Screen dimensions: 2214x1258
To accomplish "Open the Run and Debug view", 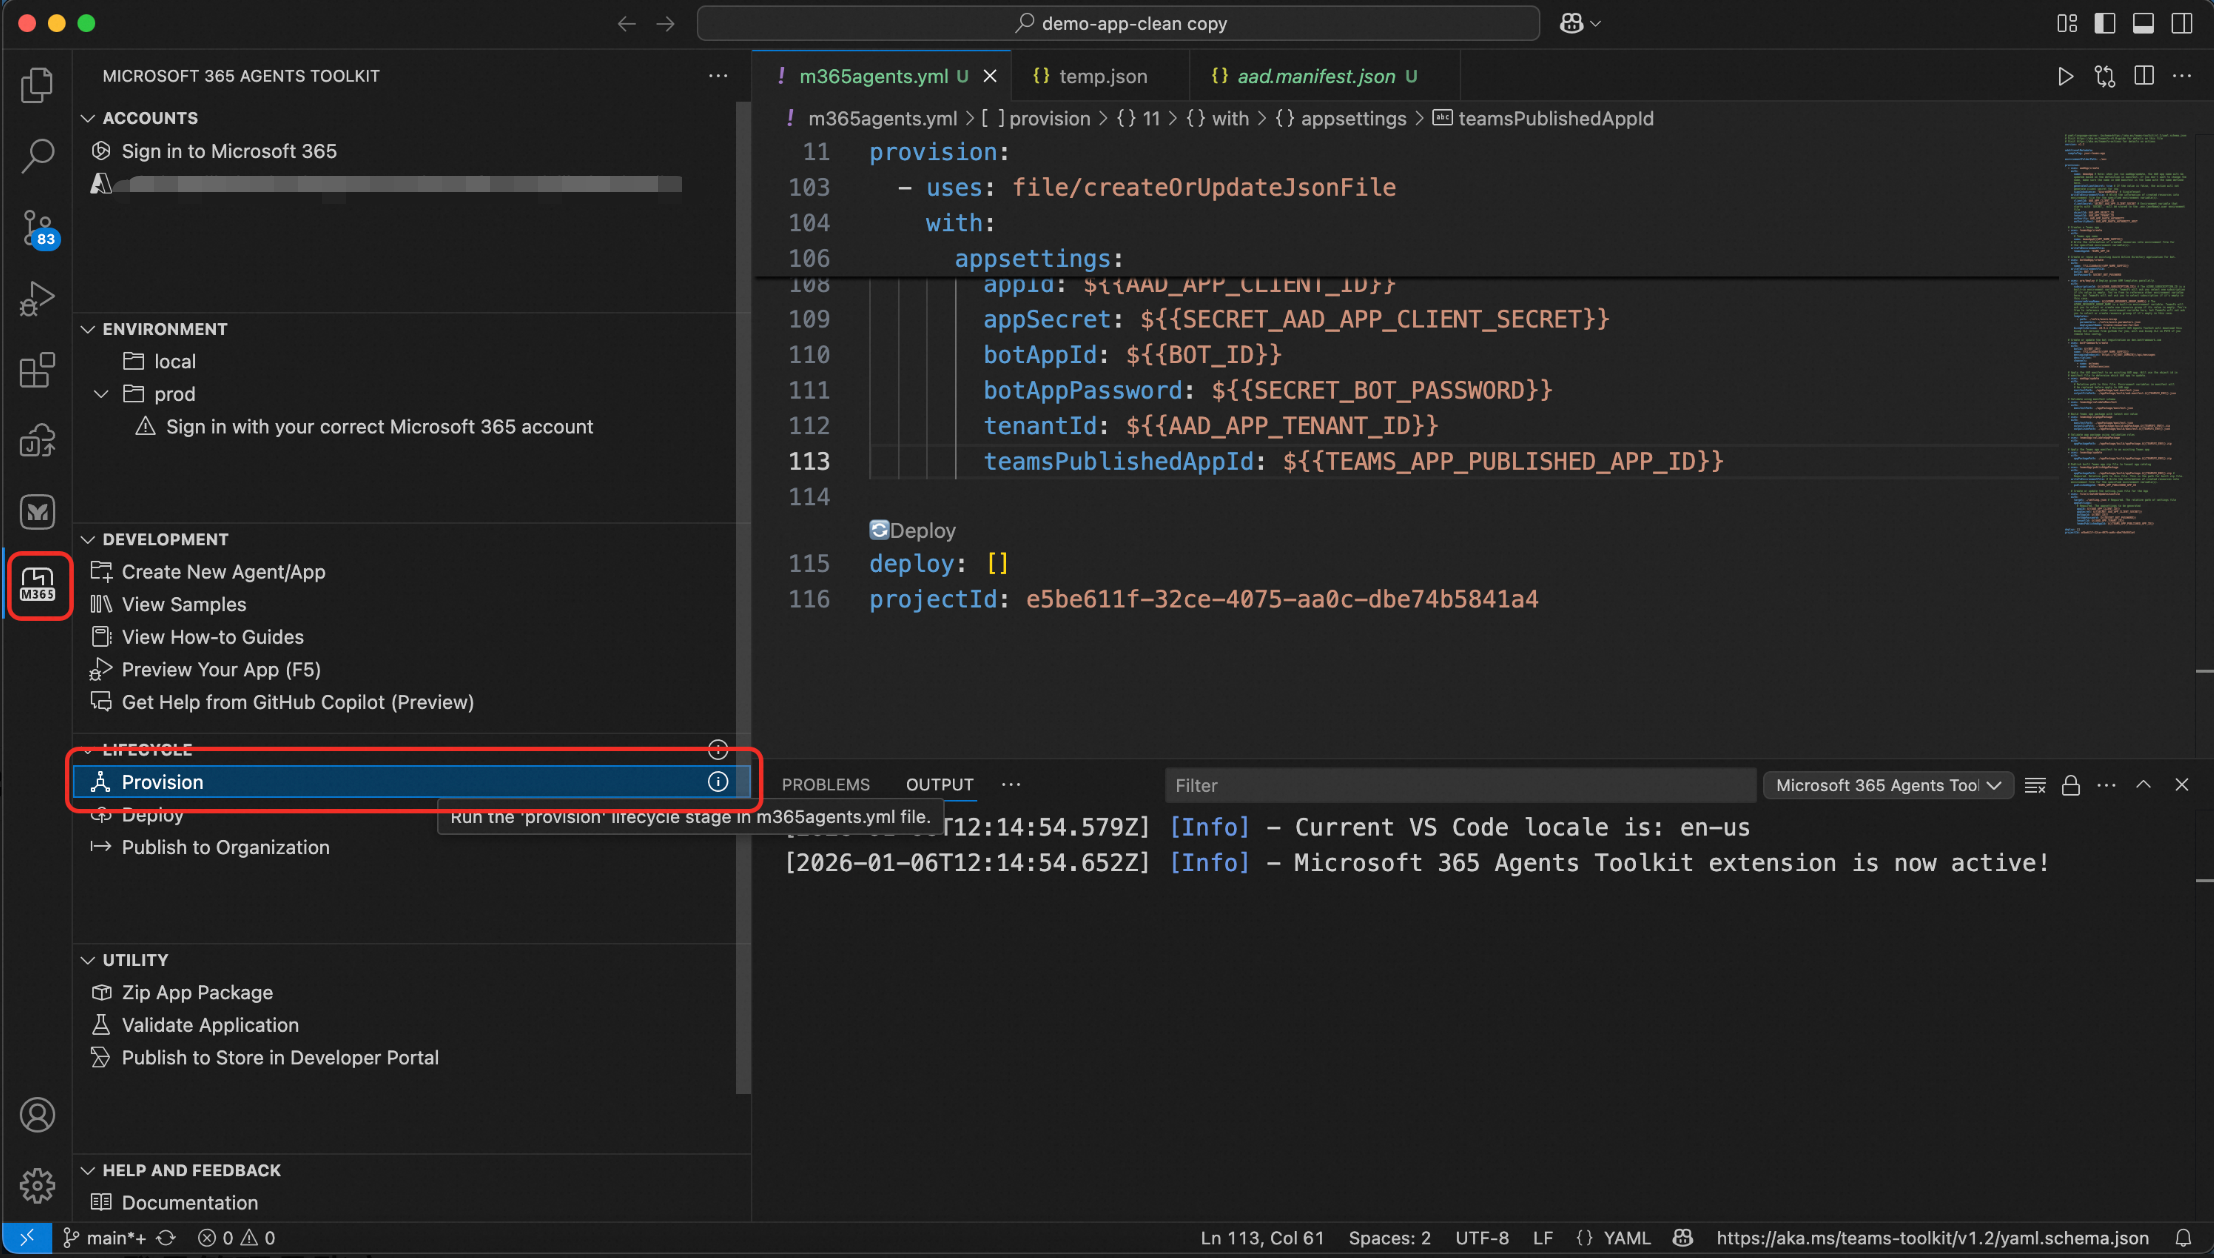I will click(37, 298).
